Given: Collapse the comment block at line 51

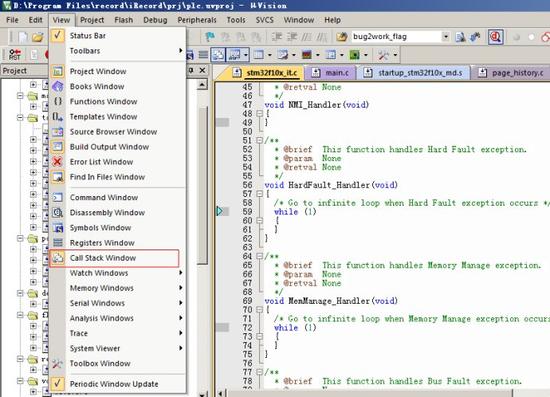Looking at the screenshot, I should [x=259, y=140].
